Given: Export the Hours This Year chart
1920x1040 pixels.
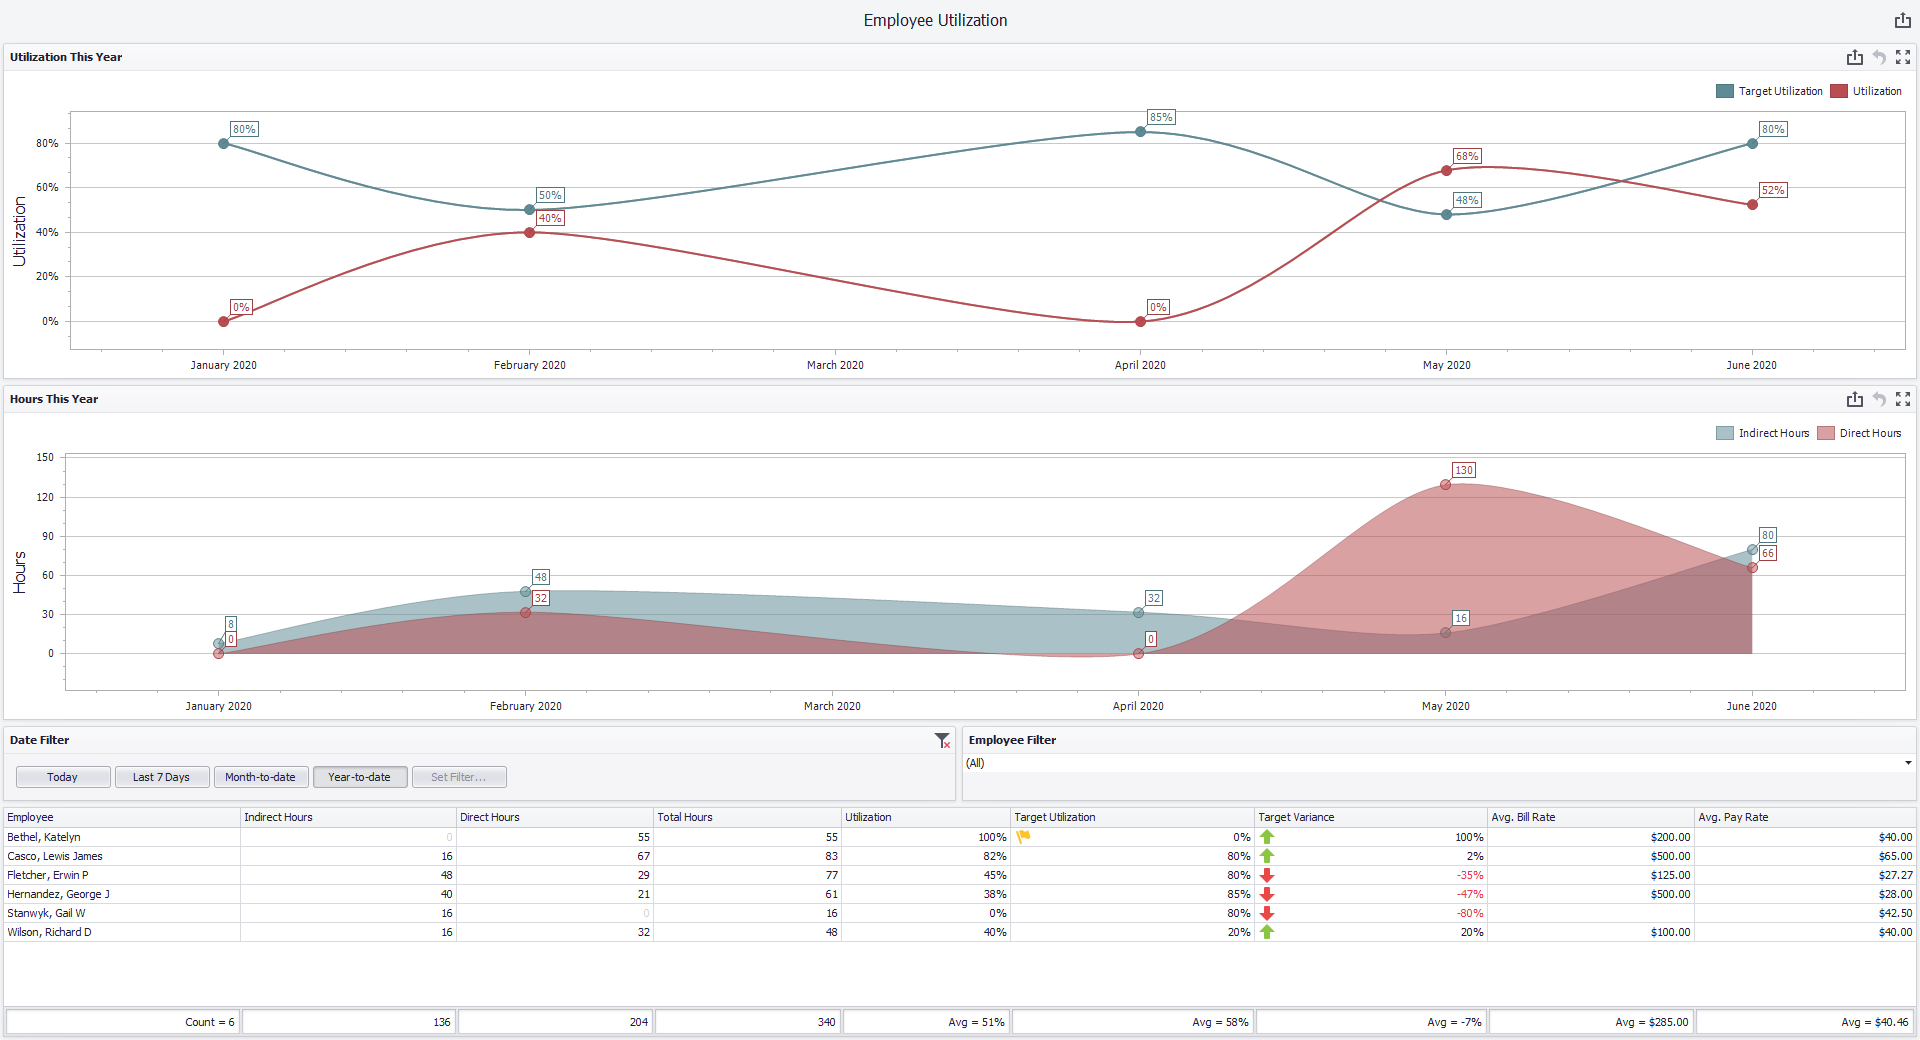Looking at the screenshot, I should click(1855, 399).
